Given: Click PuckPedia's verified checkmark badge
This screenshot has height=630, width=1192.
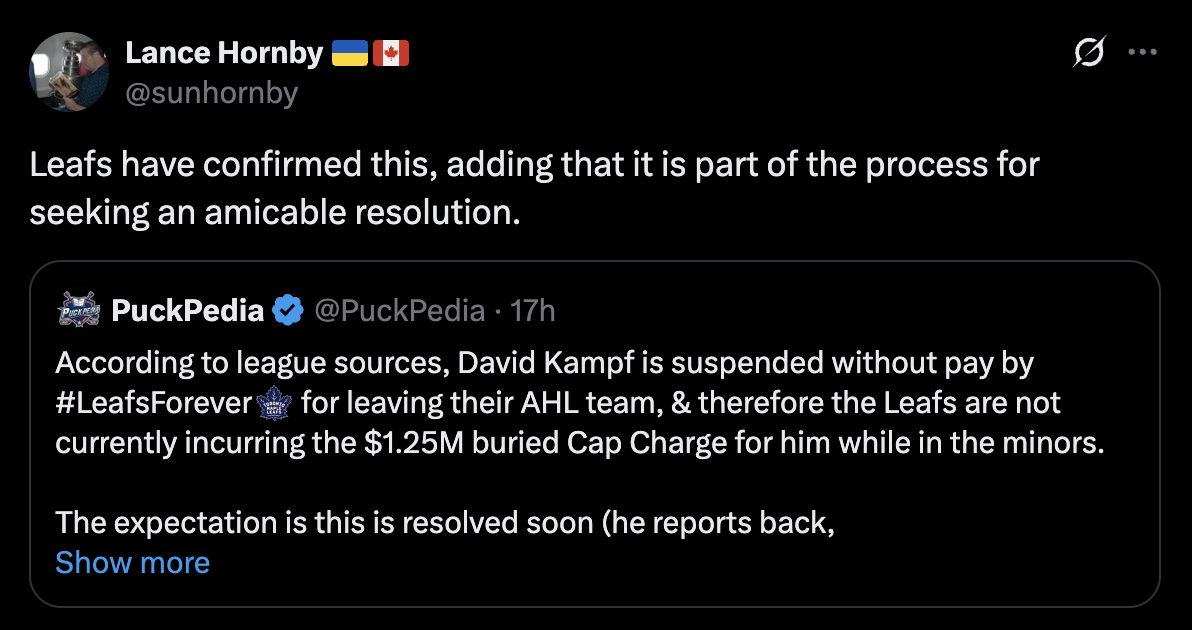Looking at the screenshot, I should click(x=289, y=310).
